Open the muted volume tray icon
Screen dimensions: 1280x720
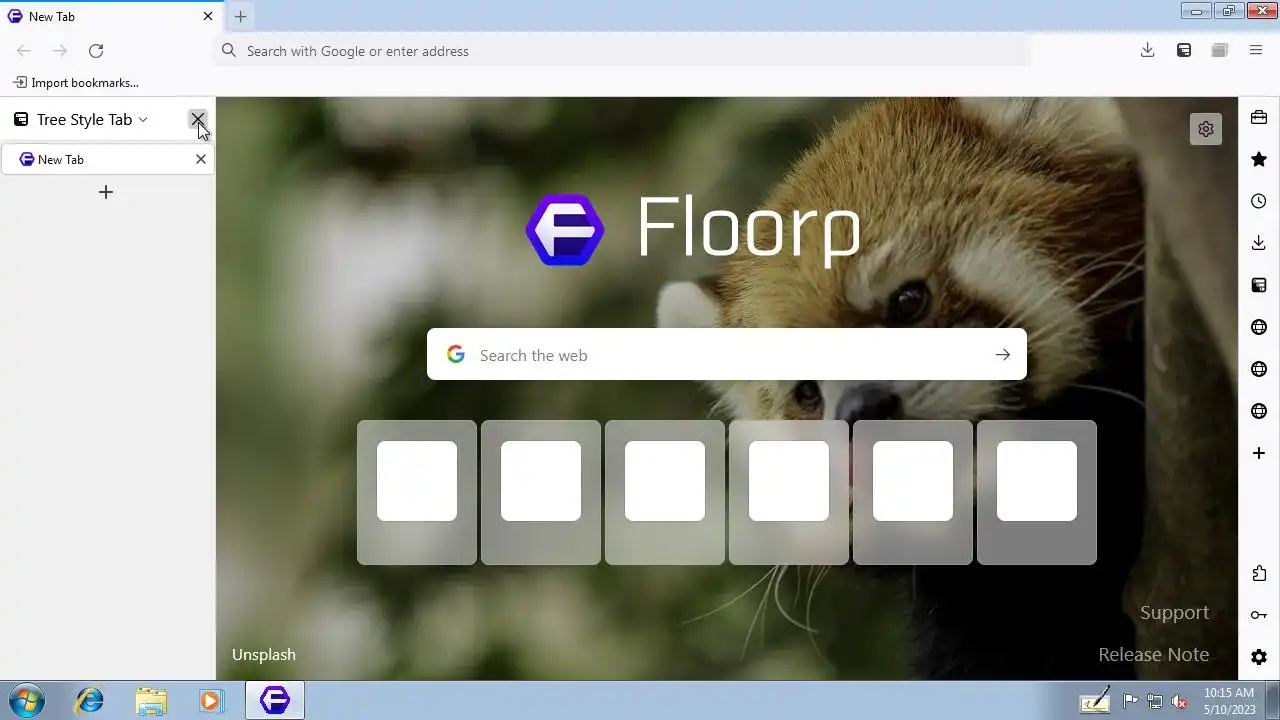tap(1180, 701)
